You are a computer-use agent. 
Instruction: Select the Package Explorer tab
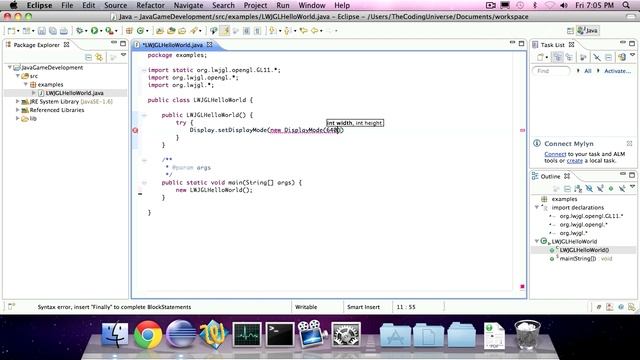point(36,45)
